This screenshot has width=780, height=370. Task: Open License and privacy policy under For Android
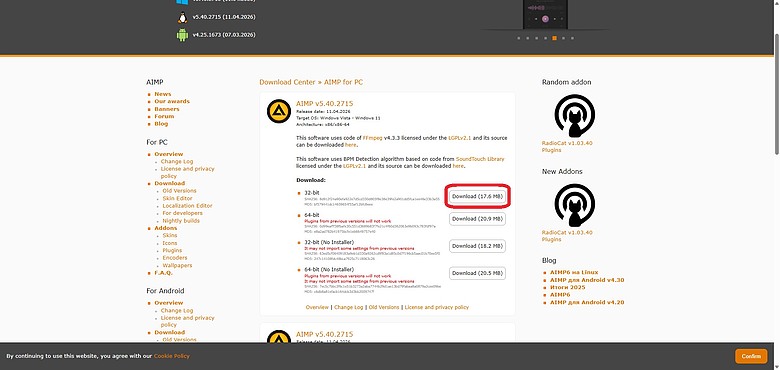click(x=188, y=321)
